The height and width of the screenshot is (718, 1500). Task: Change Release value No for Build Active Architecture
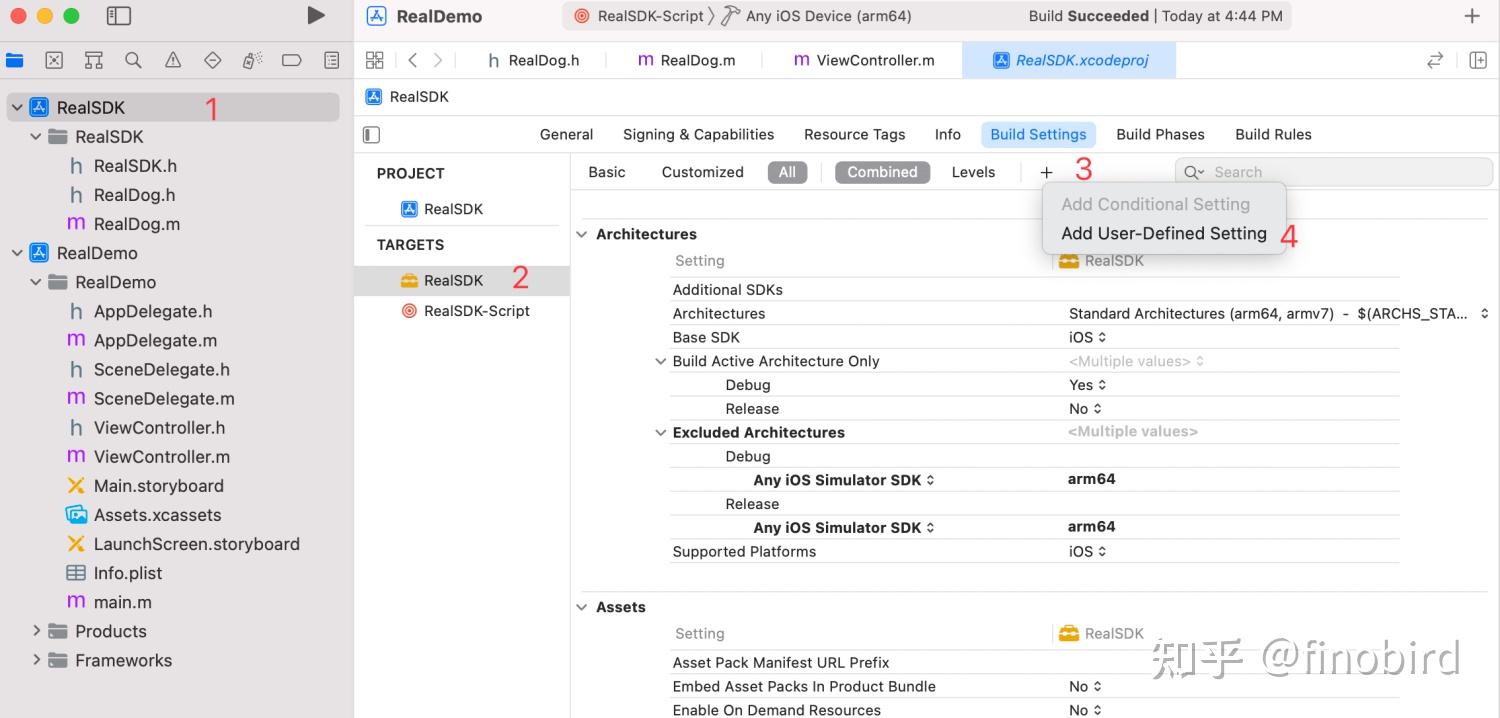click(x=1086, y=409)
